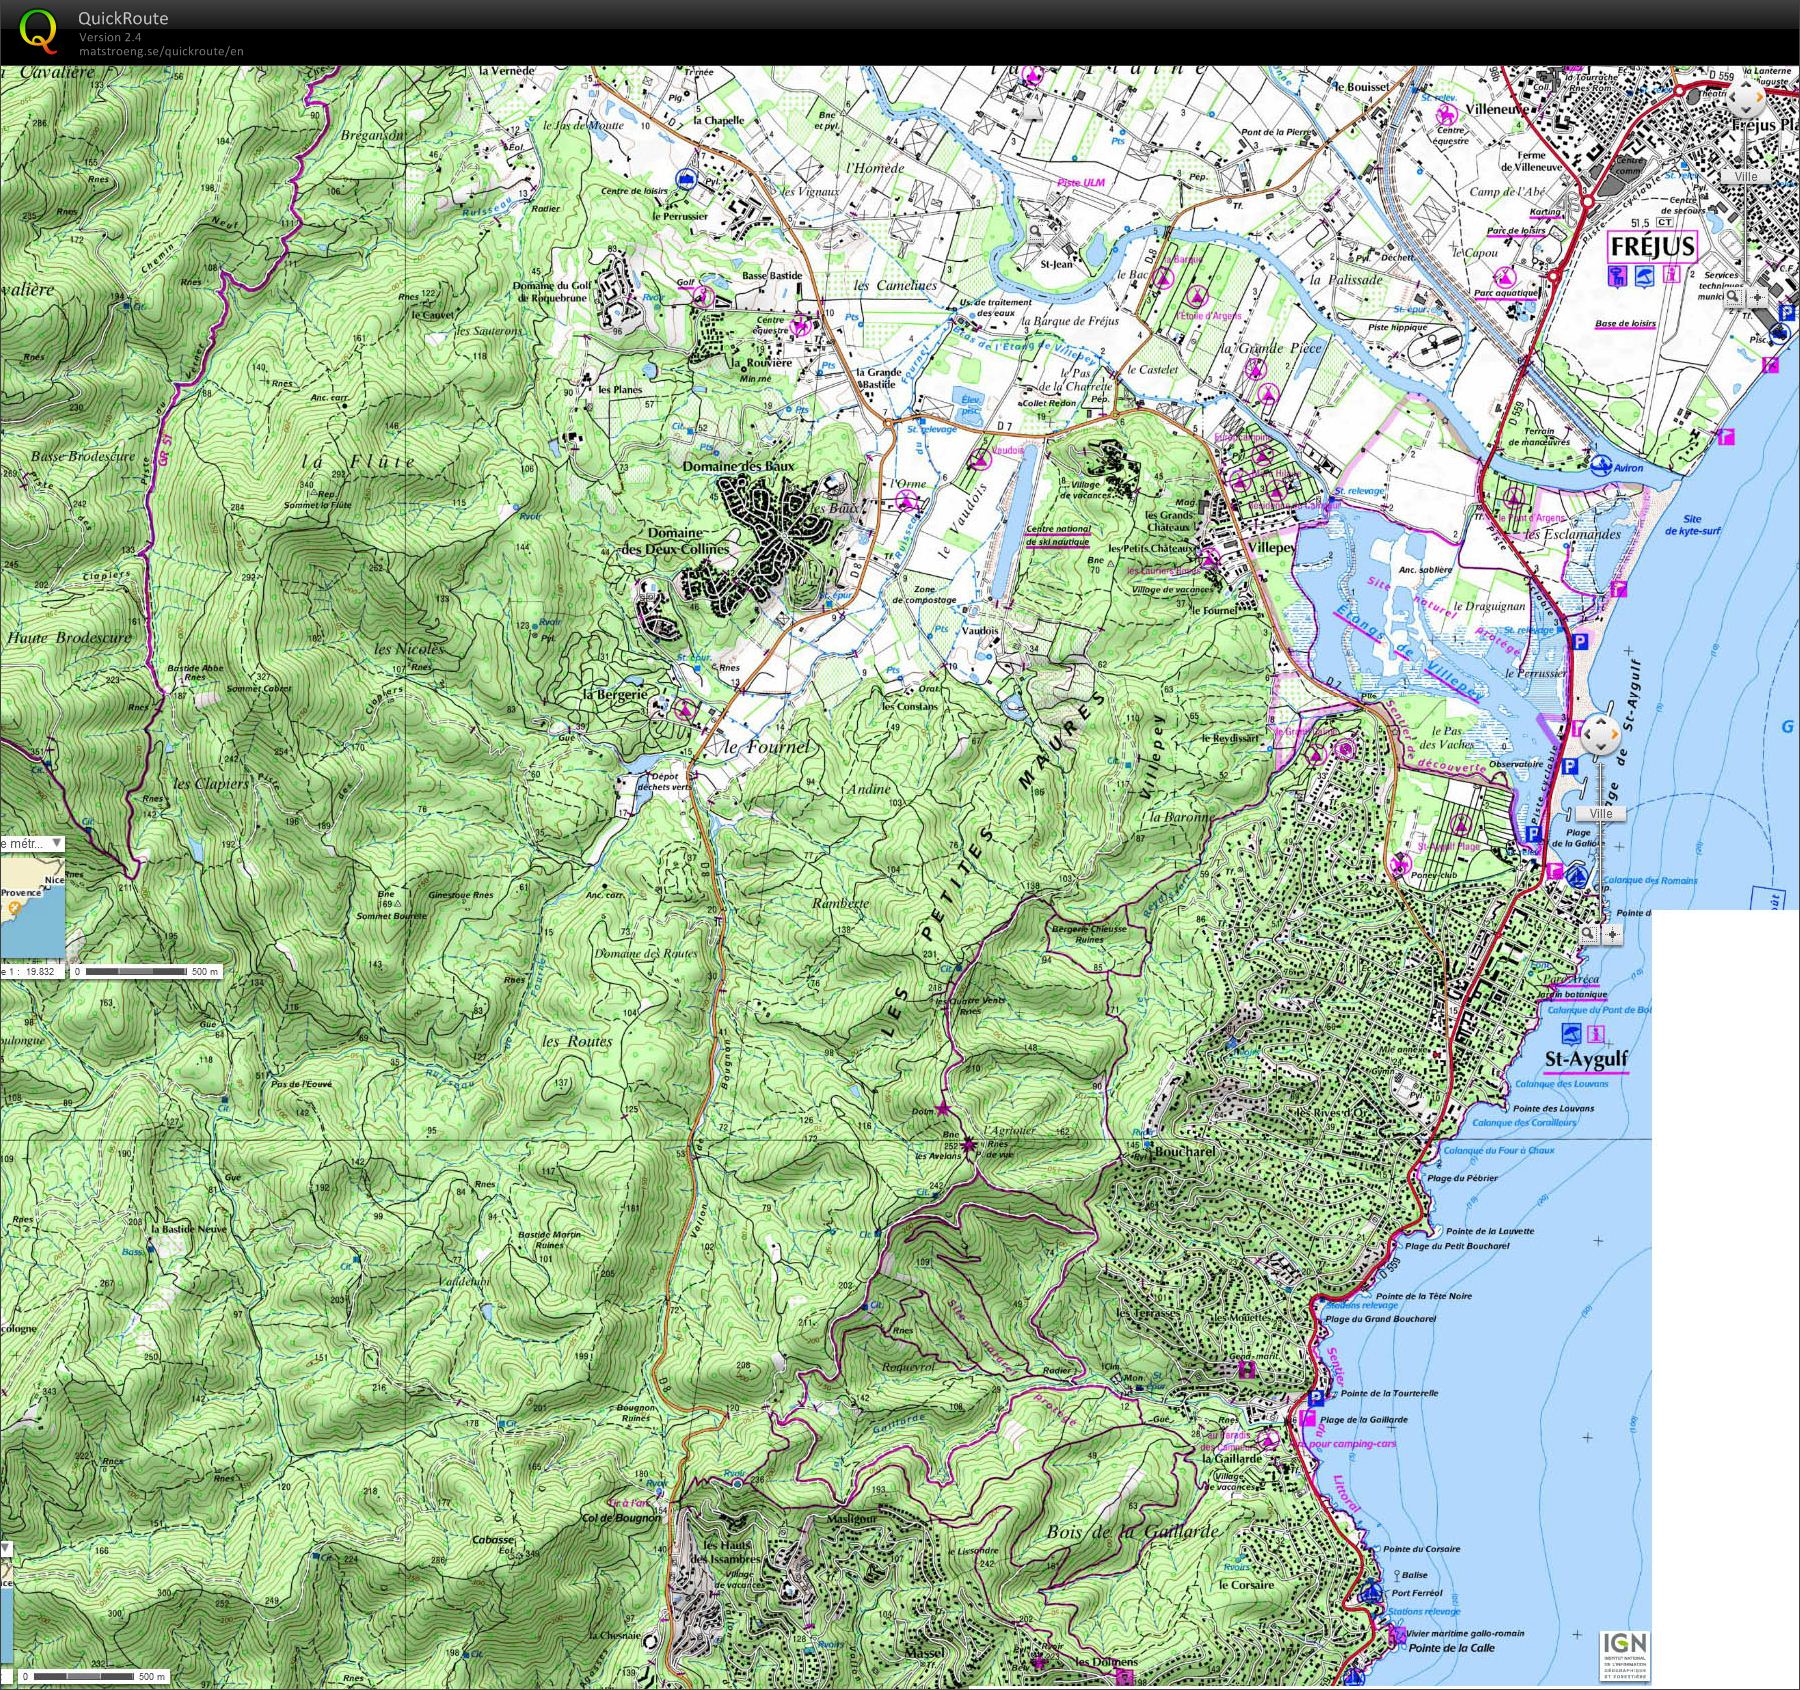Click the Base de loisirs label
The image size is (1800, 1690).
[x=1625, y=323]
